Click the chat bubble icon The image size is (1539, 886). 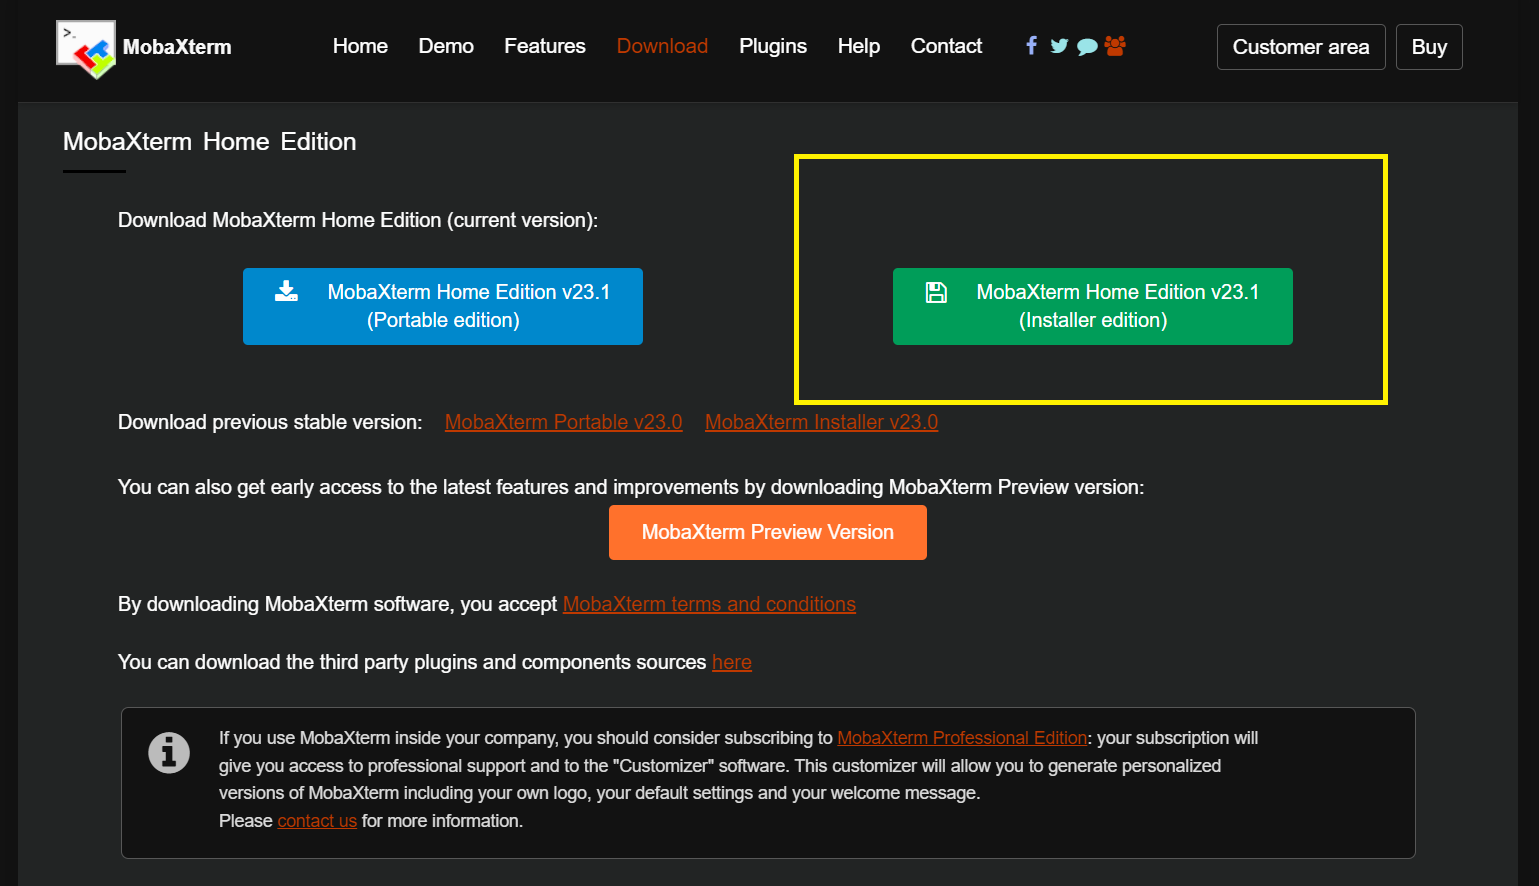(1087, 46)
